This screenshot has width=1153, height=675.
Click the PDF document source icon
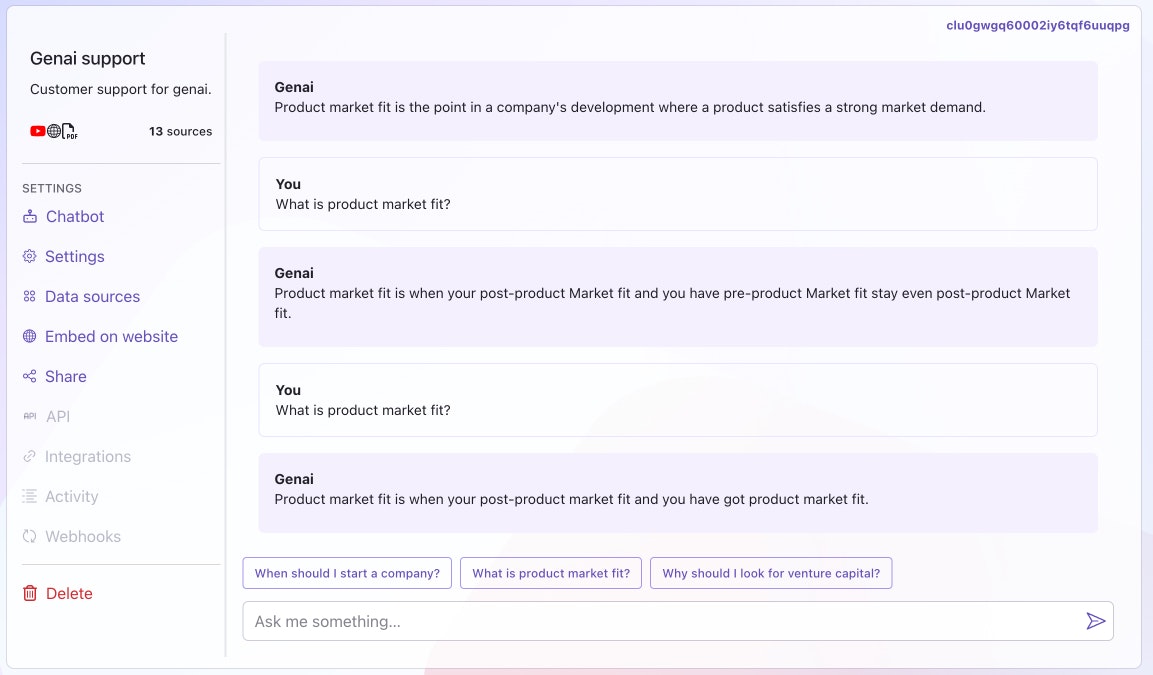(69, 131)
